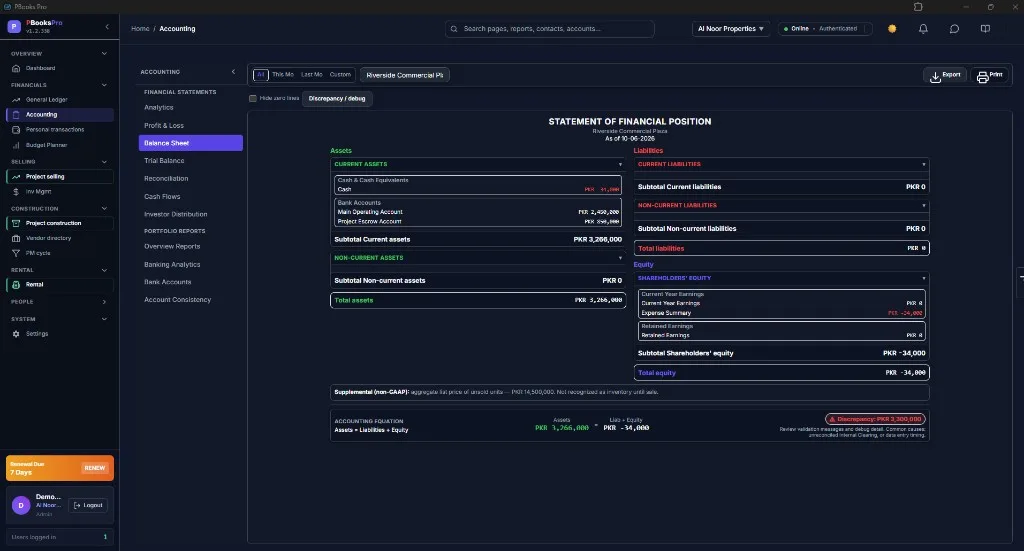Collapse the Overview sidebar section
This screenshot has width=1024, height=551.
point(104,54)
